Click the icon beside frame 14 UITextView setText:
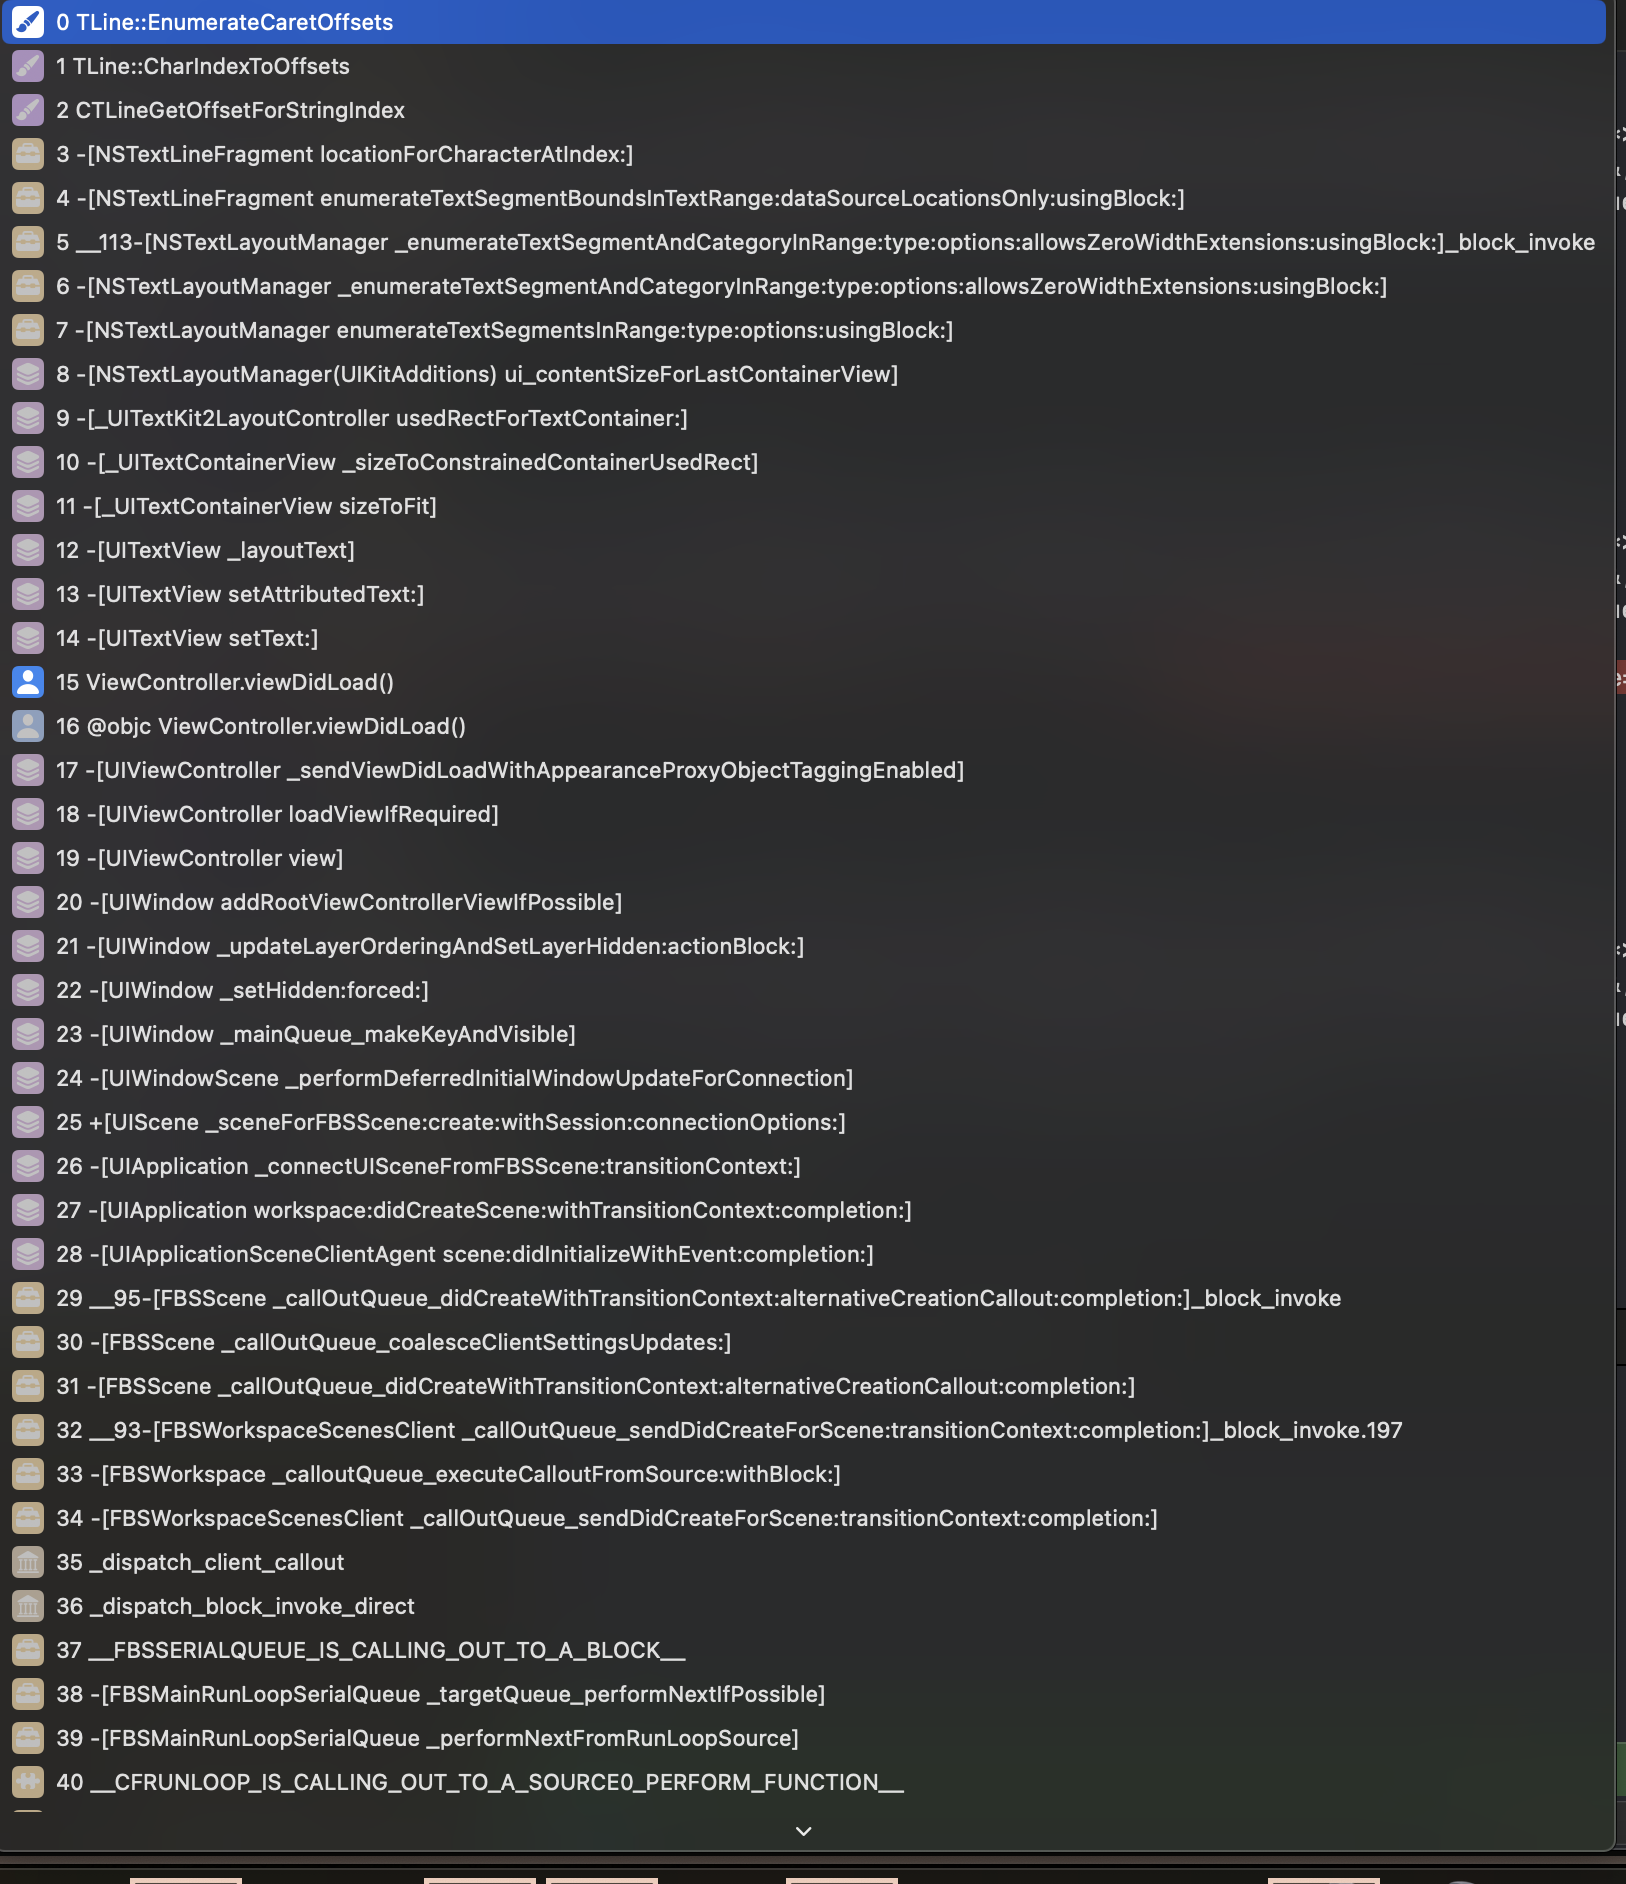The height and width of the screenshot is (1884, 1626). (28, 638)
